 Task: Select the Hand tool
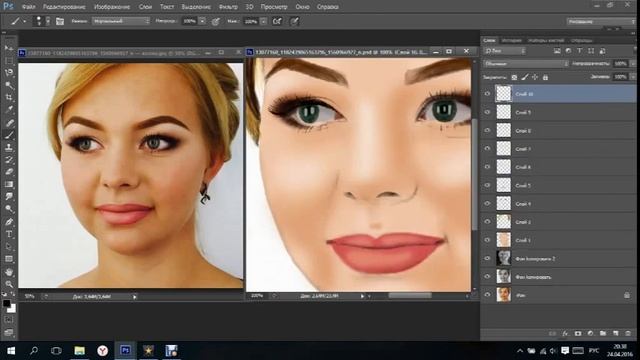coord(9,272)
